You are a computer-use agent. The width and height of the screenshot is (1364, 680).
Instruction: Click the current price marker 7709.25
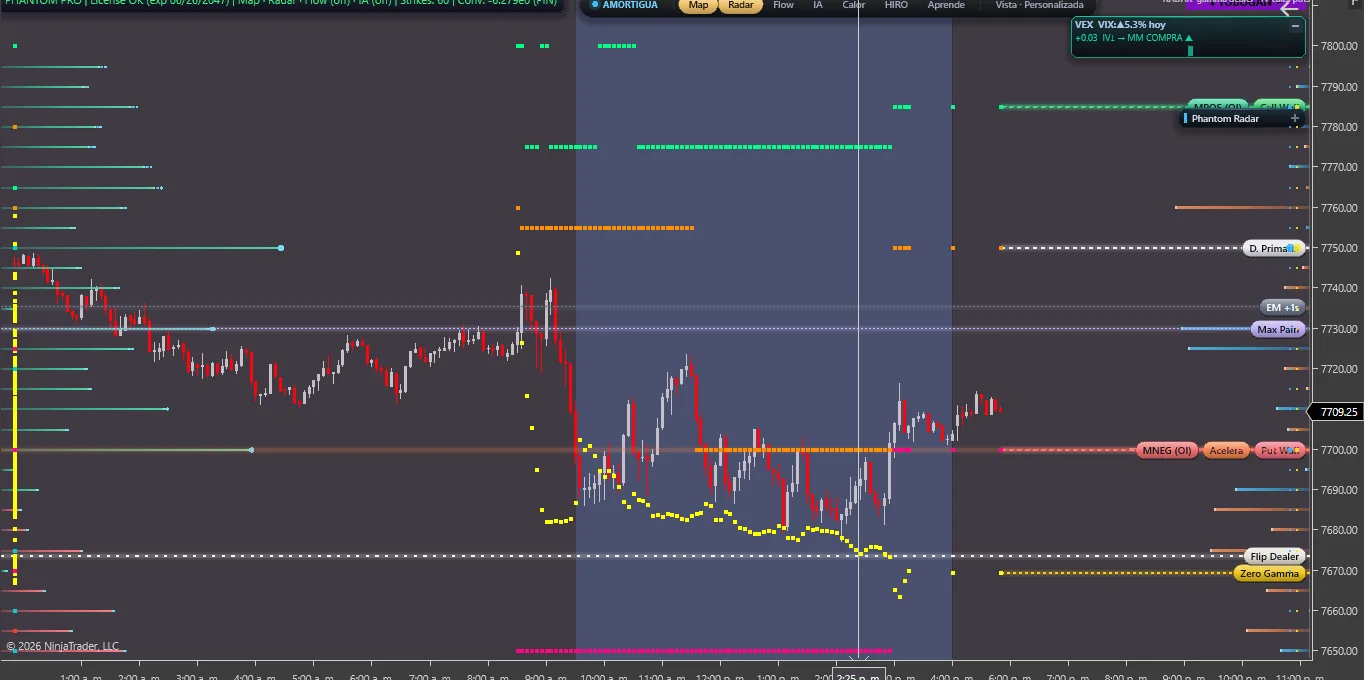(x=1338, y=411)
